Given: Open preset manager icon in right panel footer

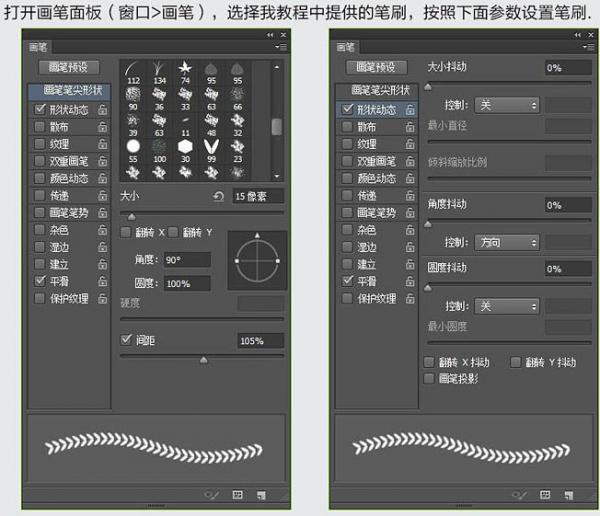Looking at the screenshot, I should (x=545, y=495).
